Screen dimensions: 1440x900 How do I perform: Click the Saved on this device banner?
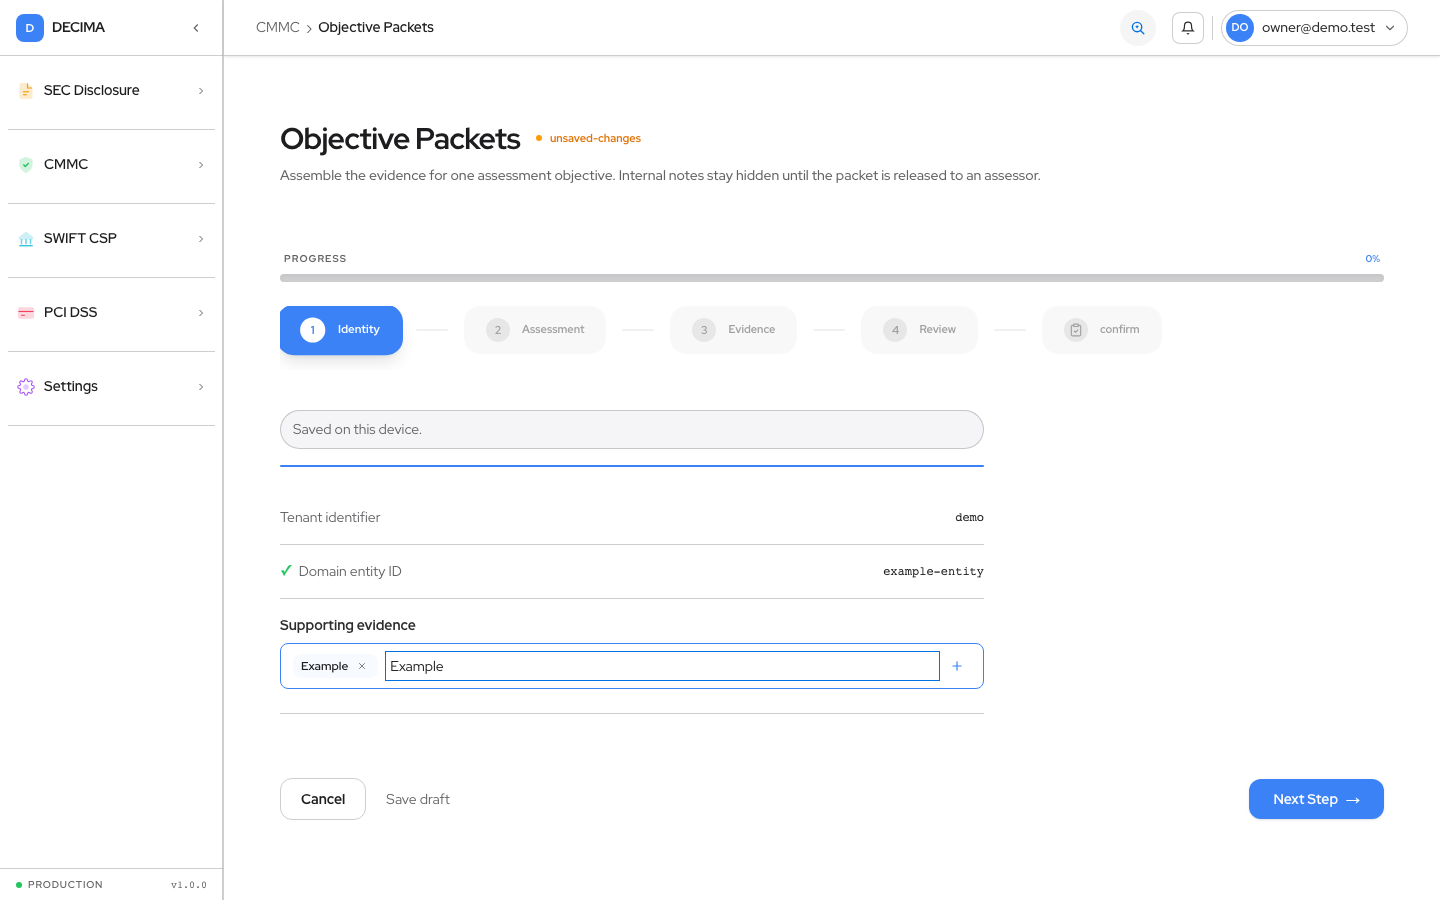tap(632, 429)
